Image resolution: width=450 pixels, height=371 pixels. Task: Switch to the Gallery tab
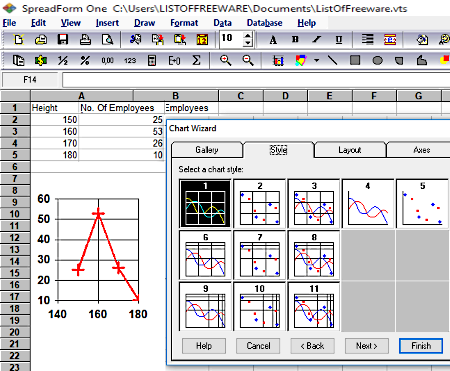(207, 150)
